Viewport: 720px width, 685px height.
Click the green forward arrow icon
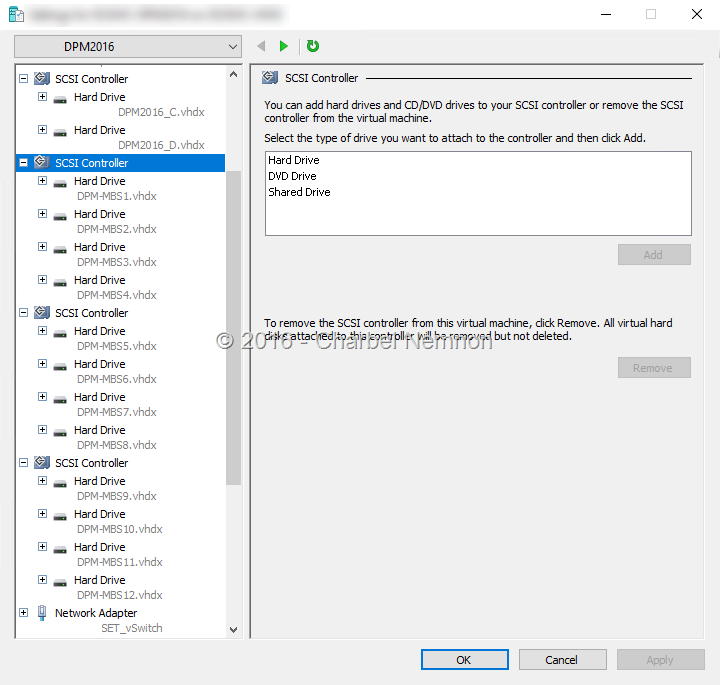point(283,46)
